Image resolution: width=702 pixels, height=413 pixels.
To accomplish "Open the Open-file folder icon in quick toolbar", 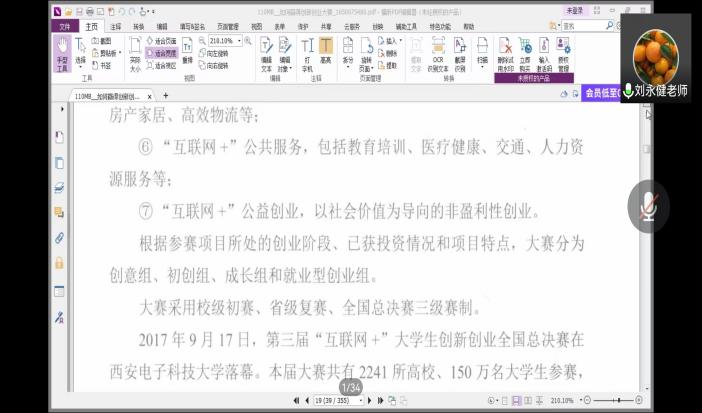I will pos(68,11).
